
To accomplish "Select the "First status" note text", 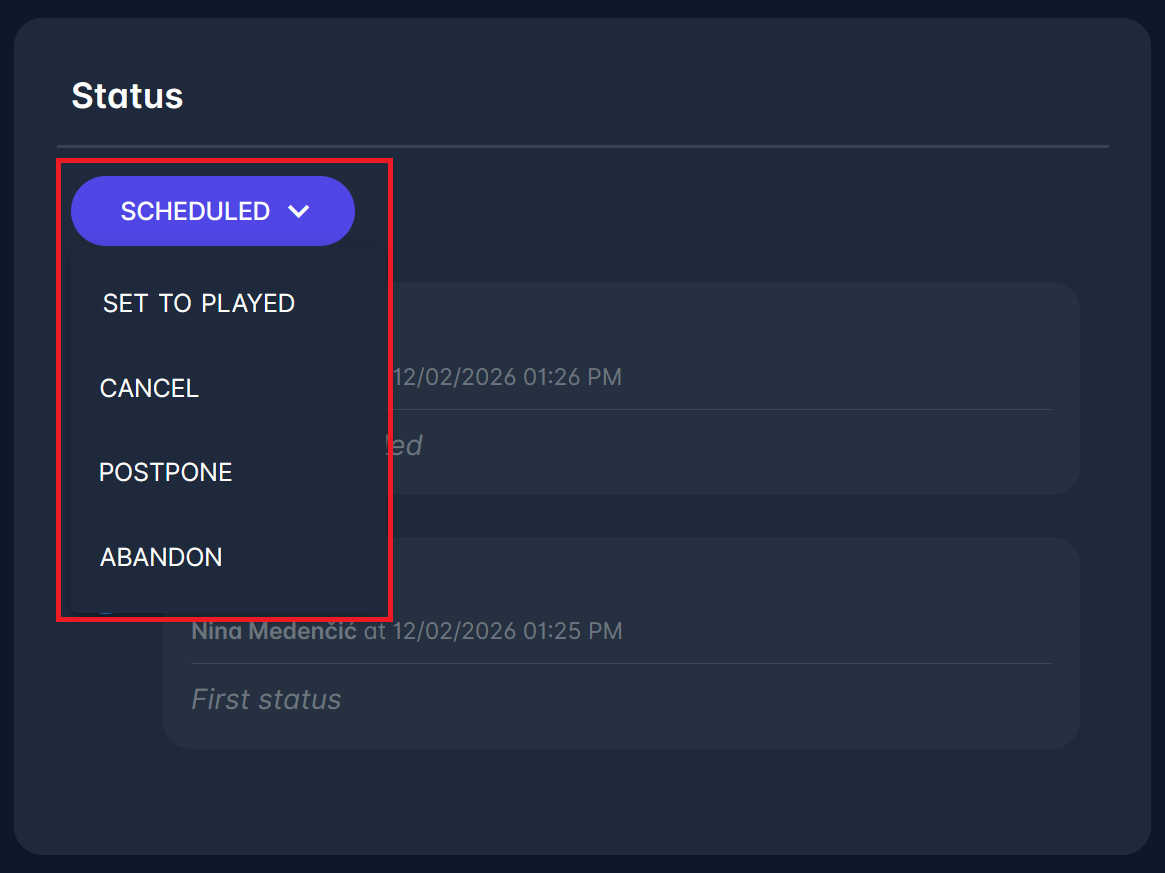I will click(x=266, y=699).
